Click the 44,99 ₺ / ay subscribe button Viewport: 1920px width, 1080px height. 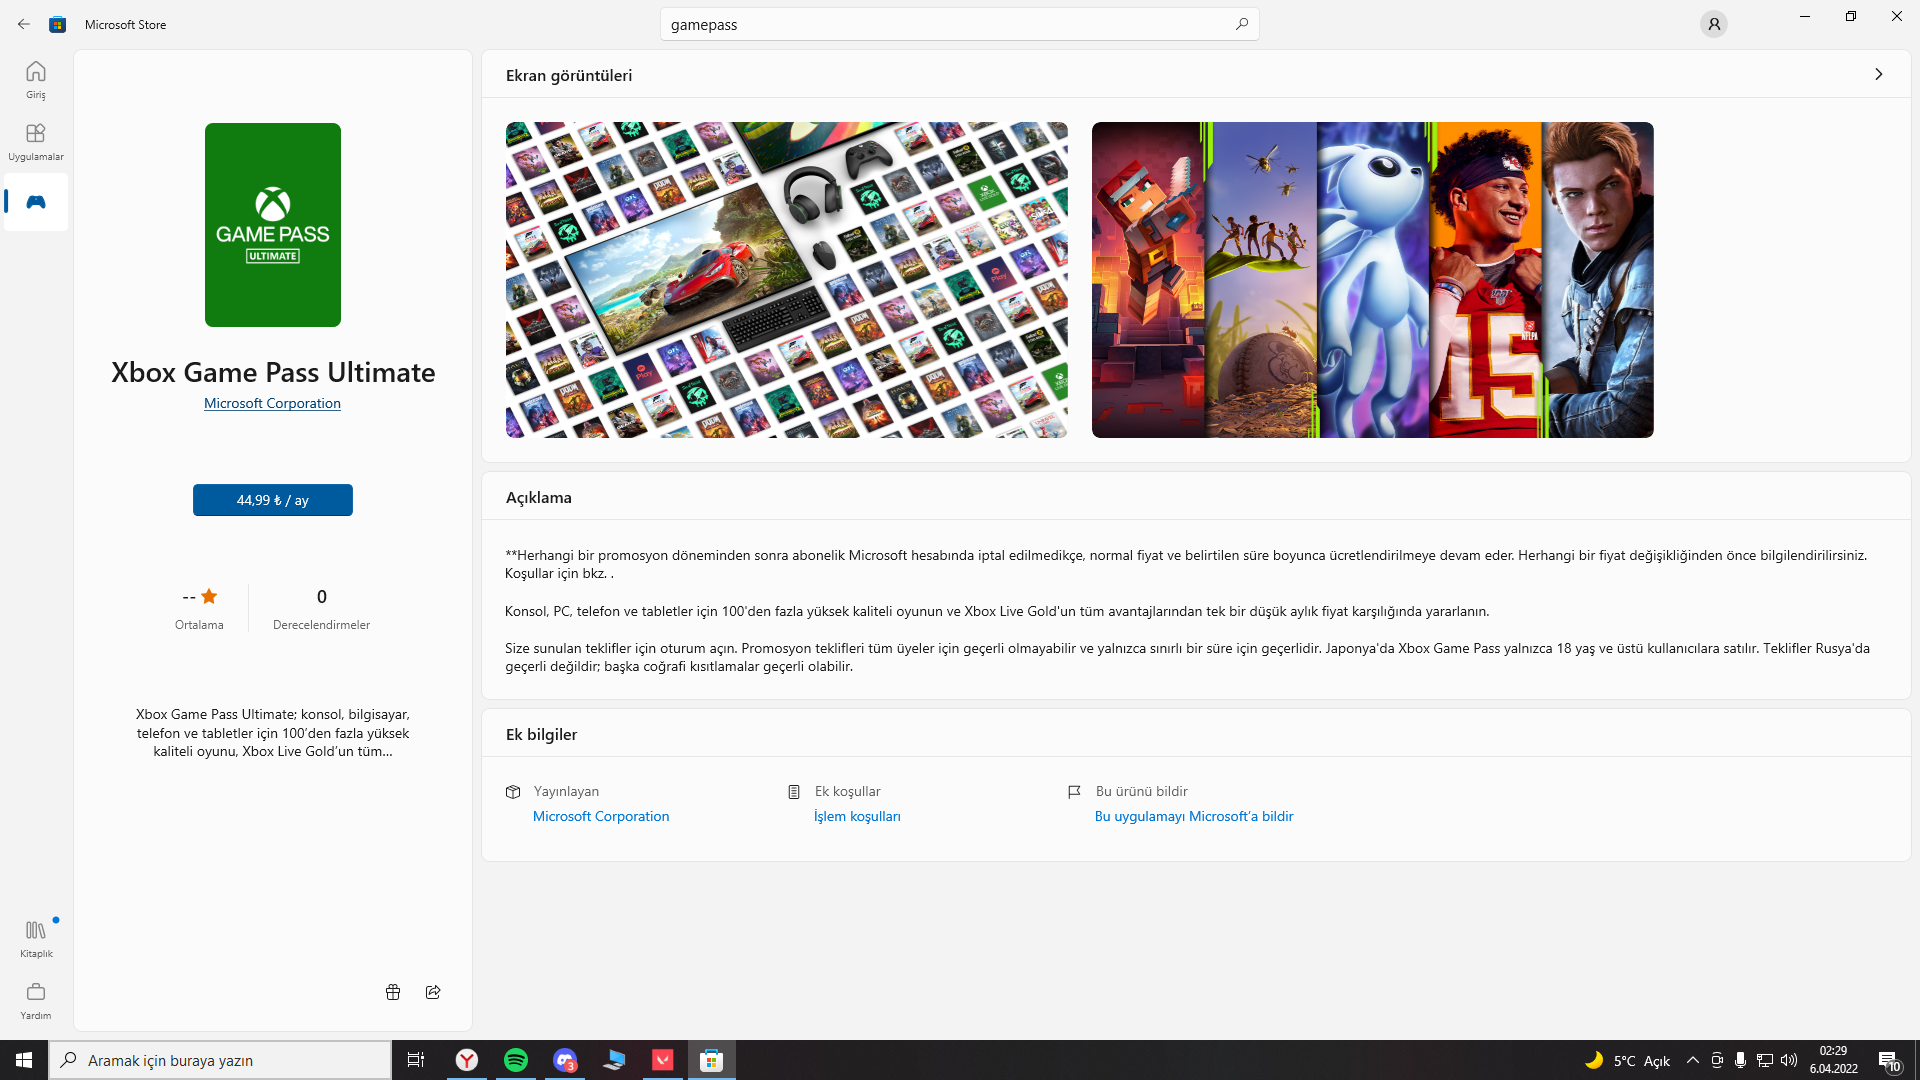coord(272,500)
